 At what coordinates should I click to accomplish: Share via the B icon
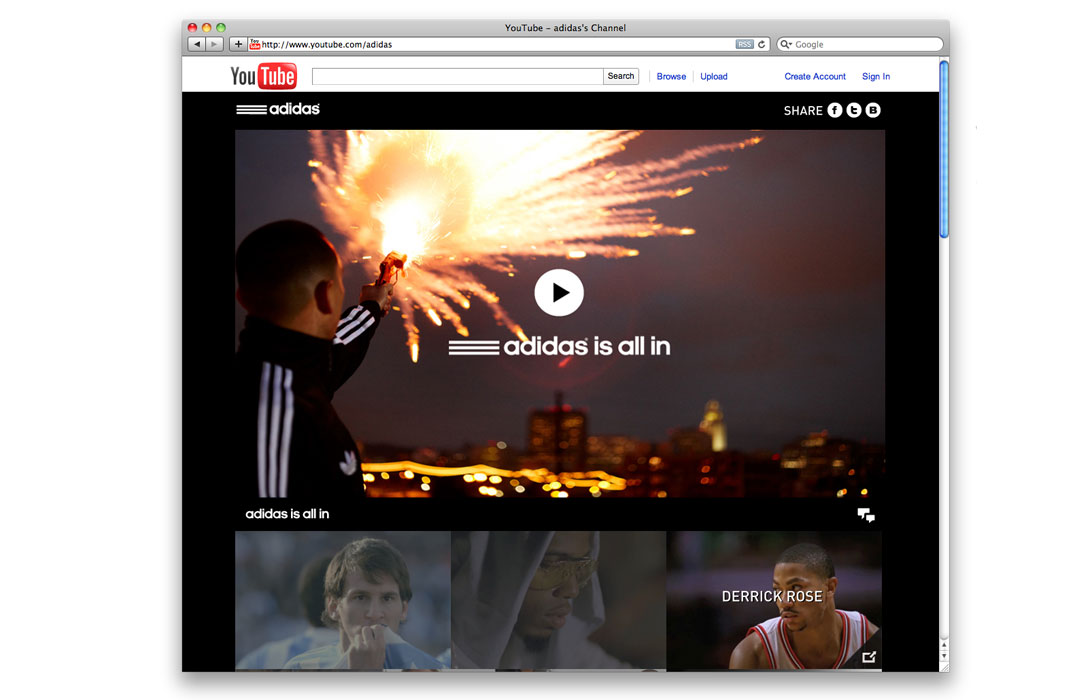pyautogui.click(x=873, y=110)
